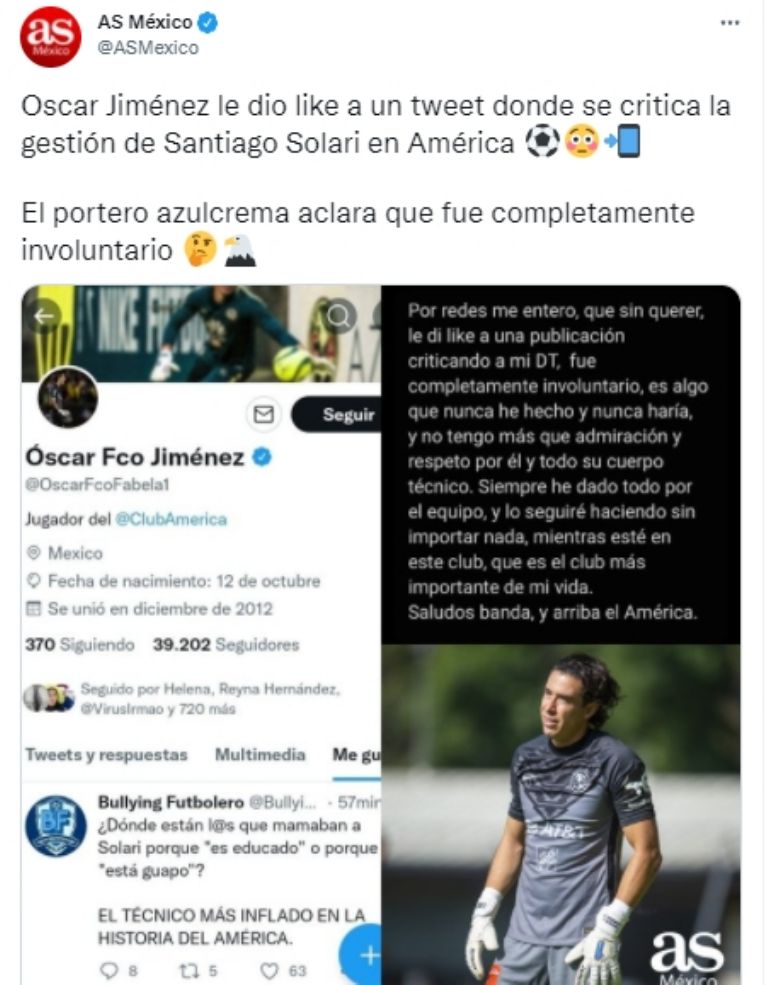Image resolution: width=768 pixels, height=985 pixels.
Task: Tap the reply bubble icon with 8
Action: [x=119, y=970]
